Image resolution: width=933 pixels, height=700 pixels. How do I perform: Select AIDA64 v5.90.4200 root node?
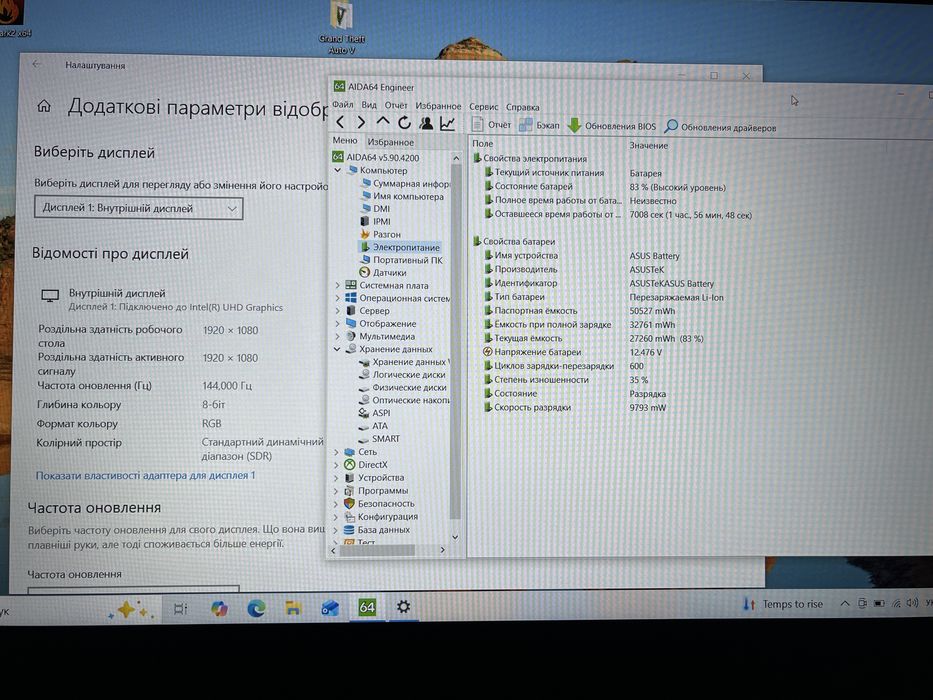coord(376,157)
